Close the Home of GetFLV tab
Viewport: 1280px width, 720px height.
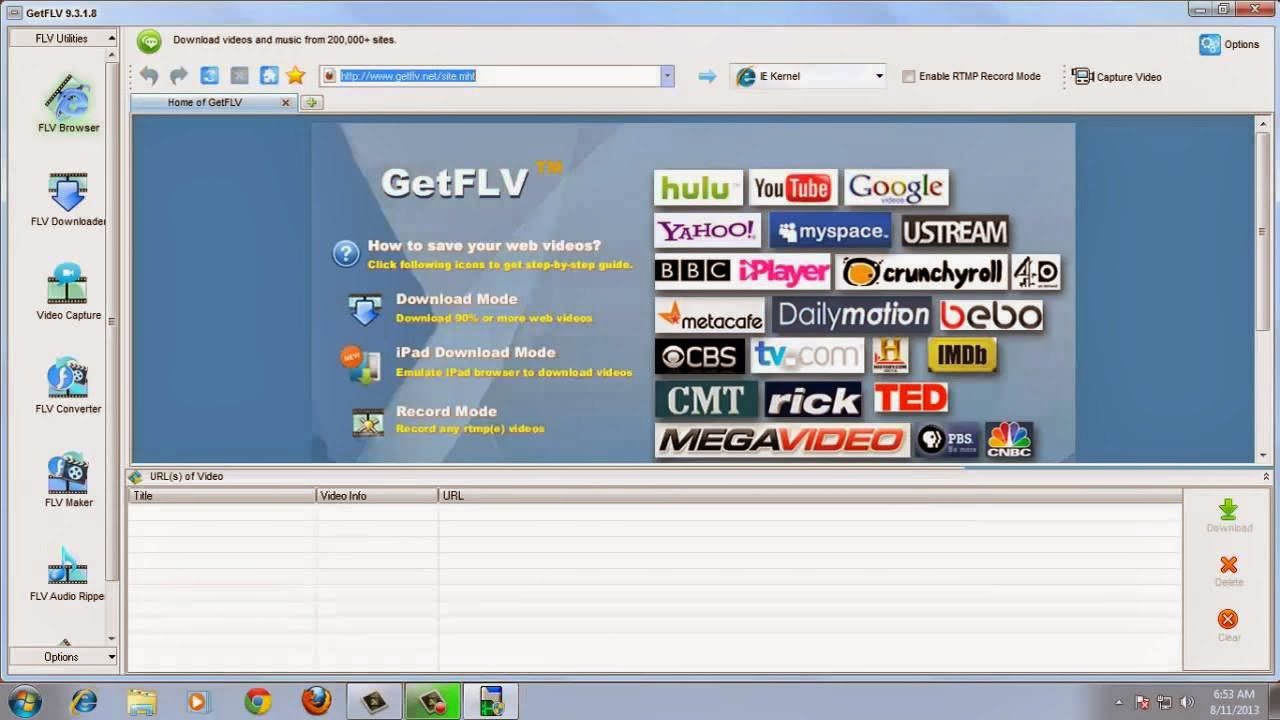286,102
